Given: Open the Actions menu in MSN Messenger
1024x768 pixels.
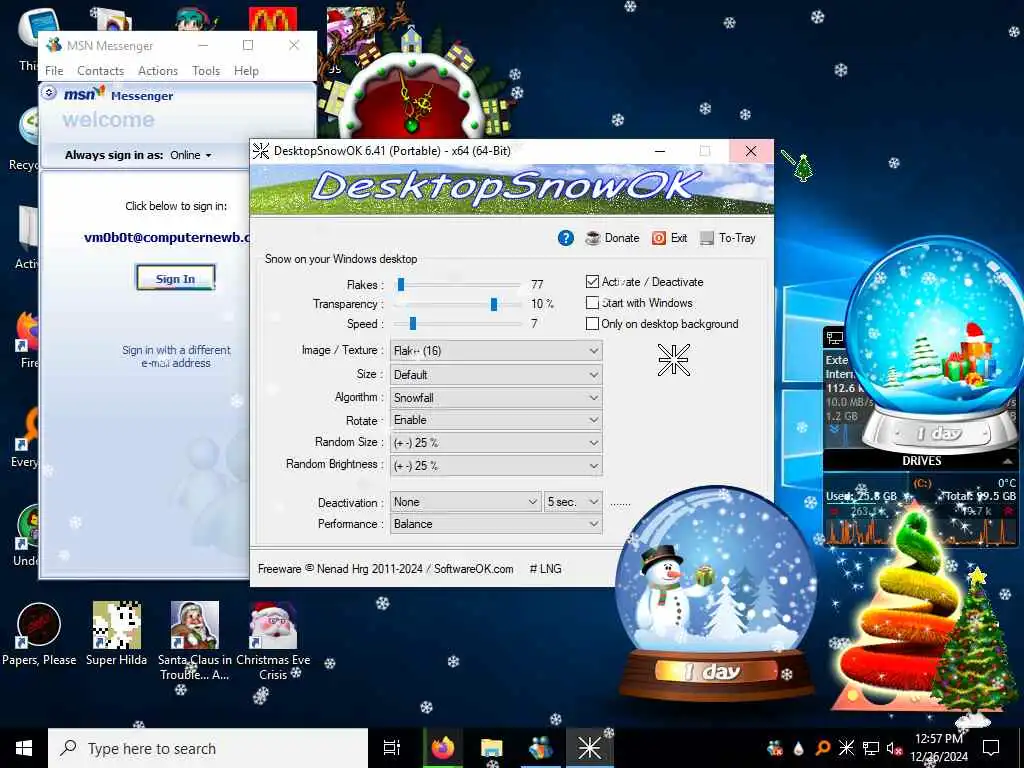Looking at the screenshot, I should click(x=158, y=71).
